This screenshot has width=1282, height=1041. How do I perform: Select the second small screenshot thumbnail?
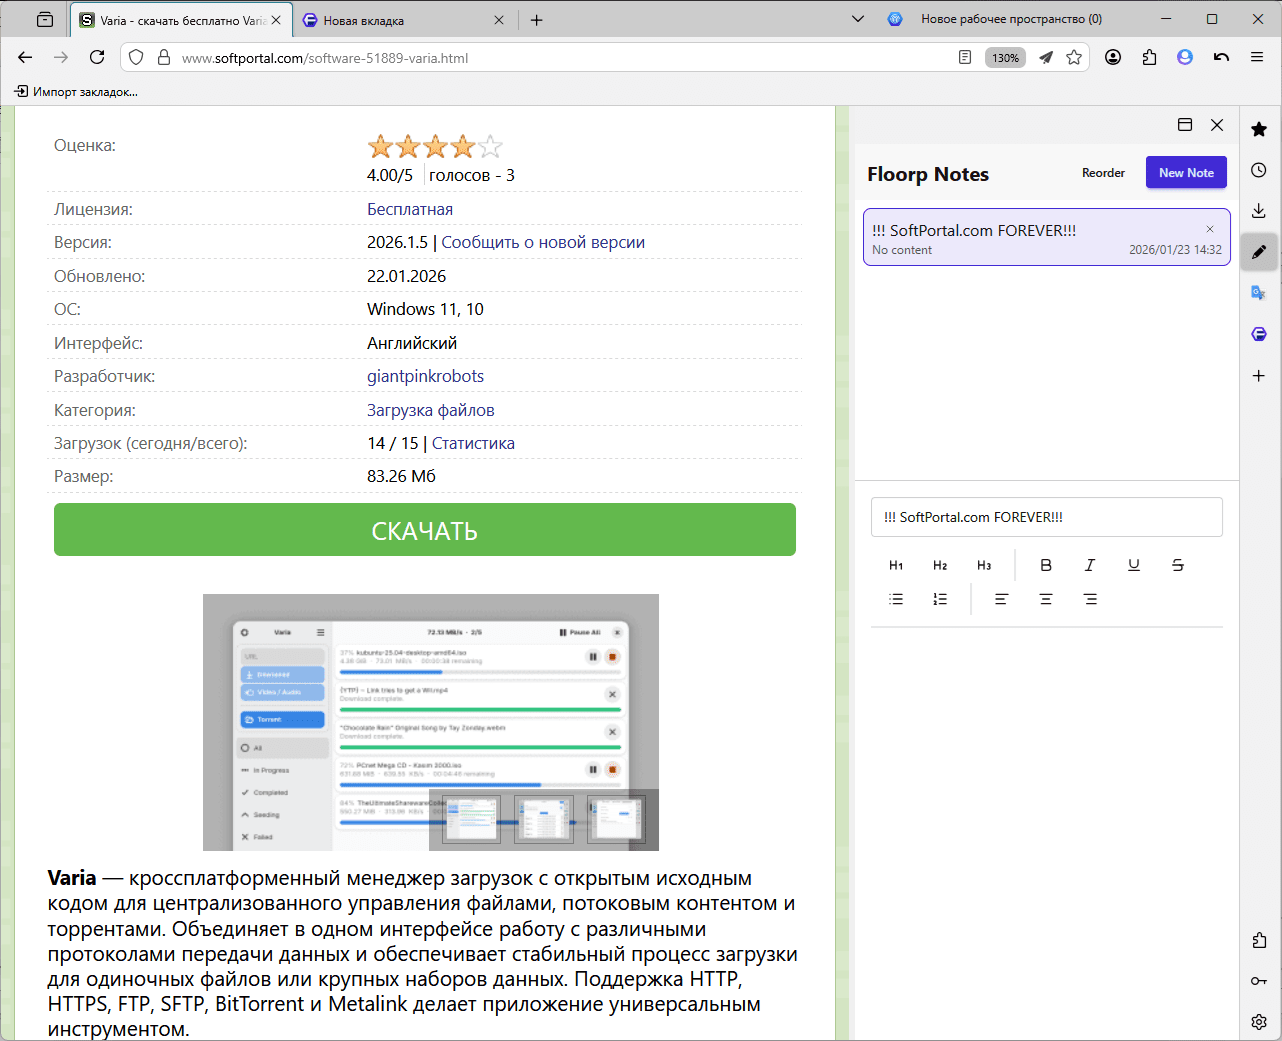[544, 819]
